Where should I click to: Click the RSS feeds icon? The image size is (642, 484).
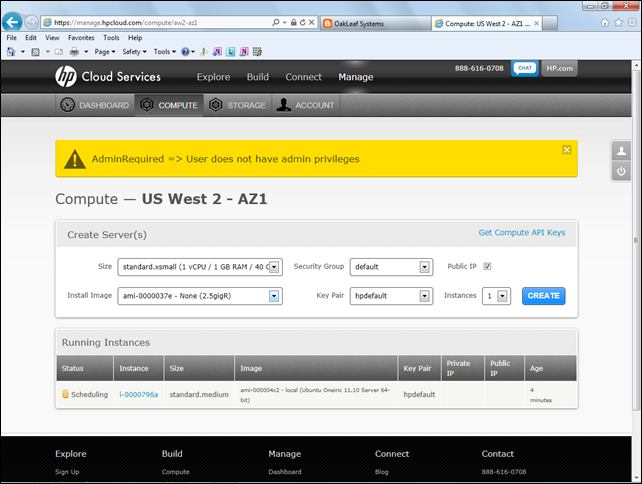(x=36, y=52)
